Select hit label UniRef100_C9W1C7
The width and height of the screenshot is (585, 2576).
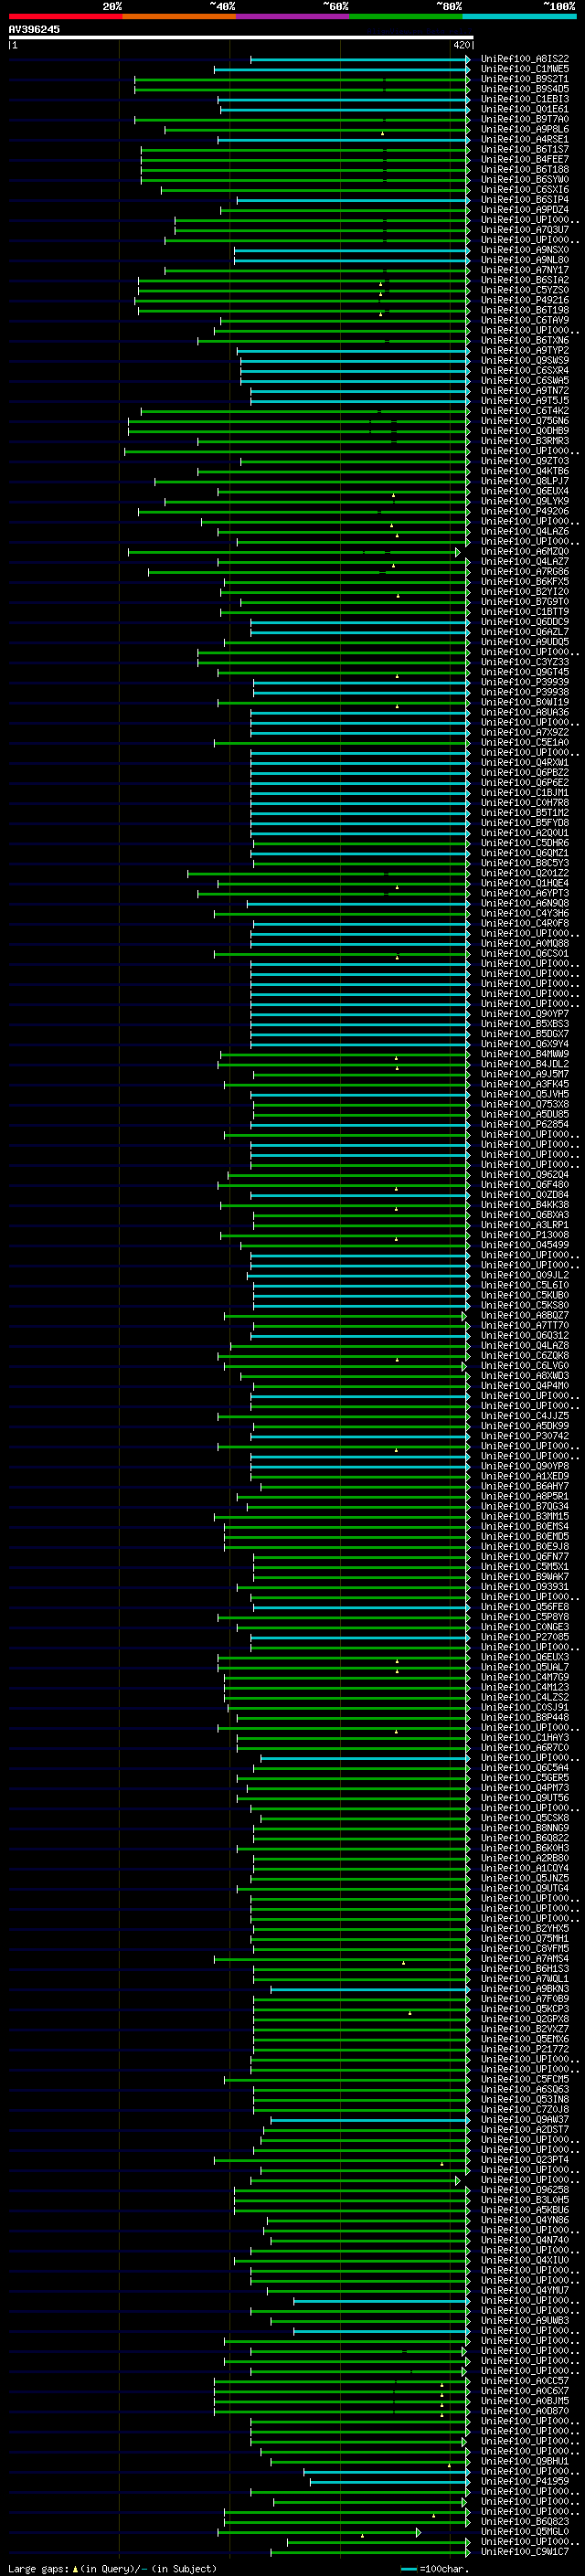(525, 2553)
